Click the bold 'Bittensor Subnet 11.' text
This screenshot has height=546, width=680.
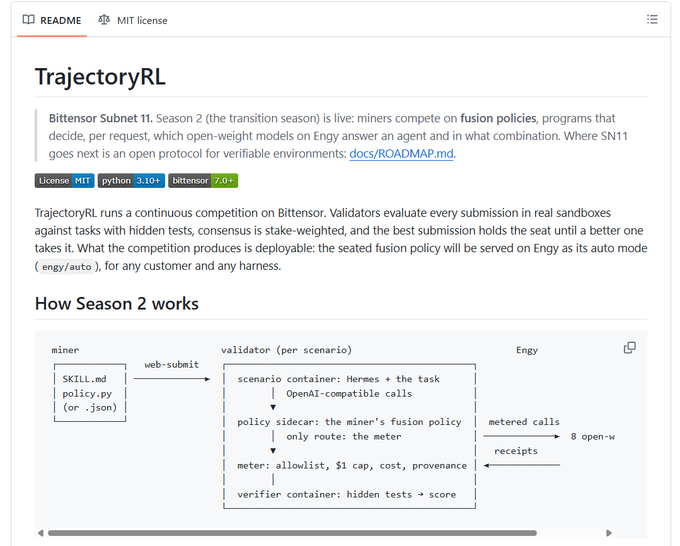click(x=101, y=118)
